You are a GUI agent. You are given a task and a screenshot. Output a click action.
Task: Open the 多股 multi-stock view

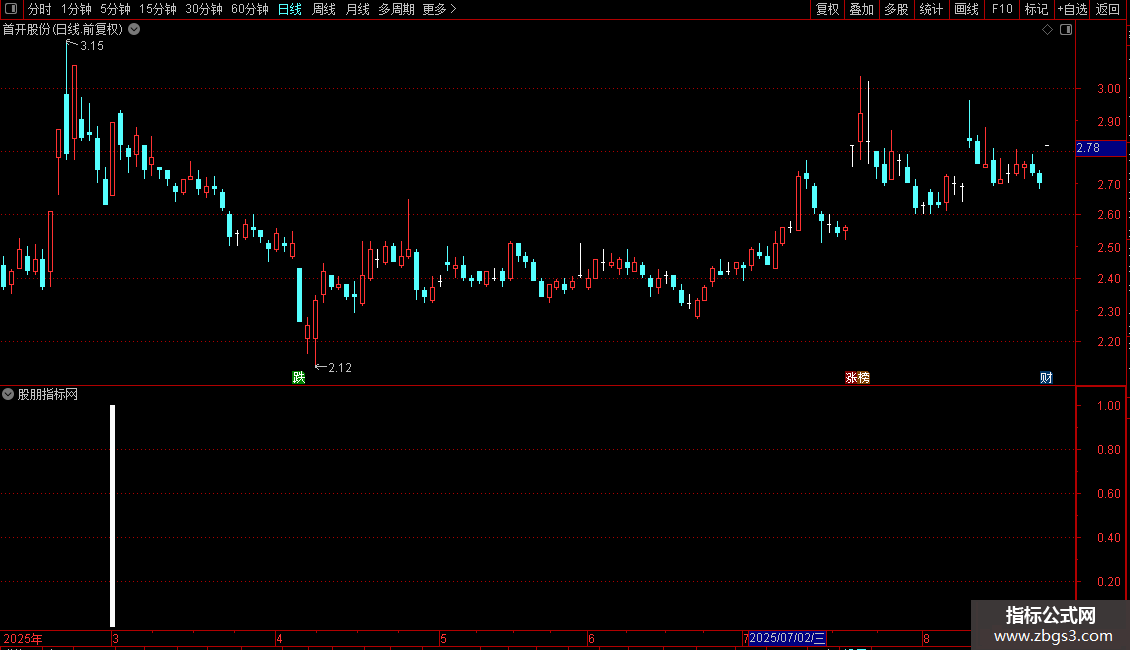897,9
